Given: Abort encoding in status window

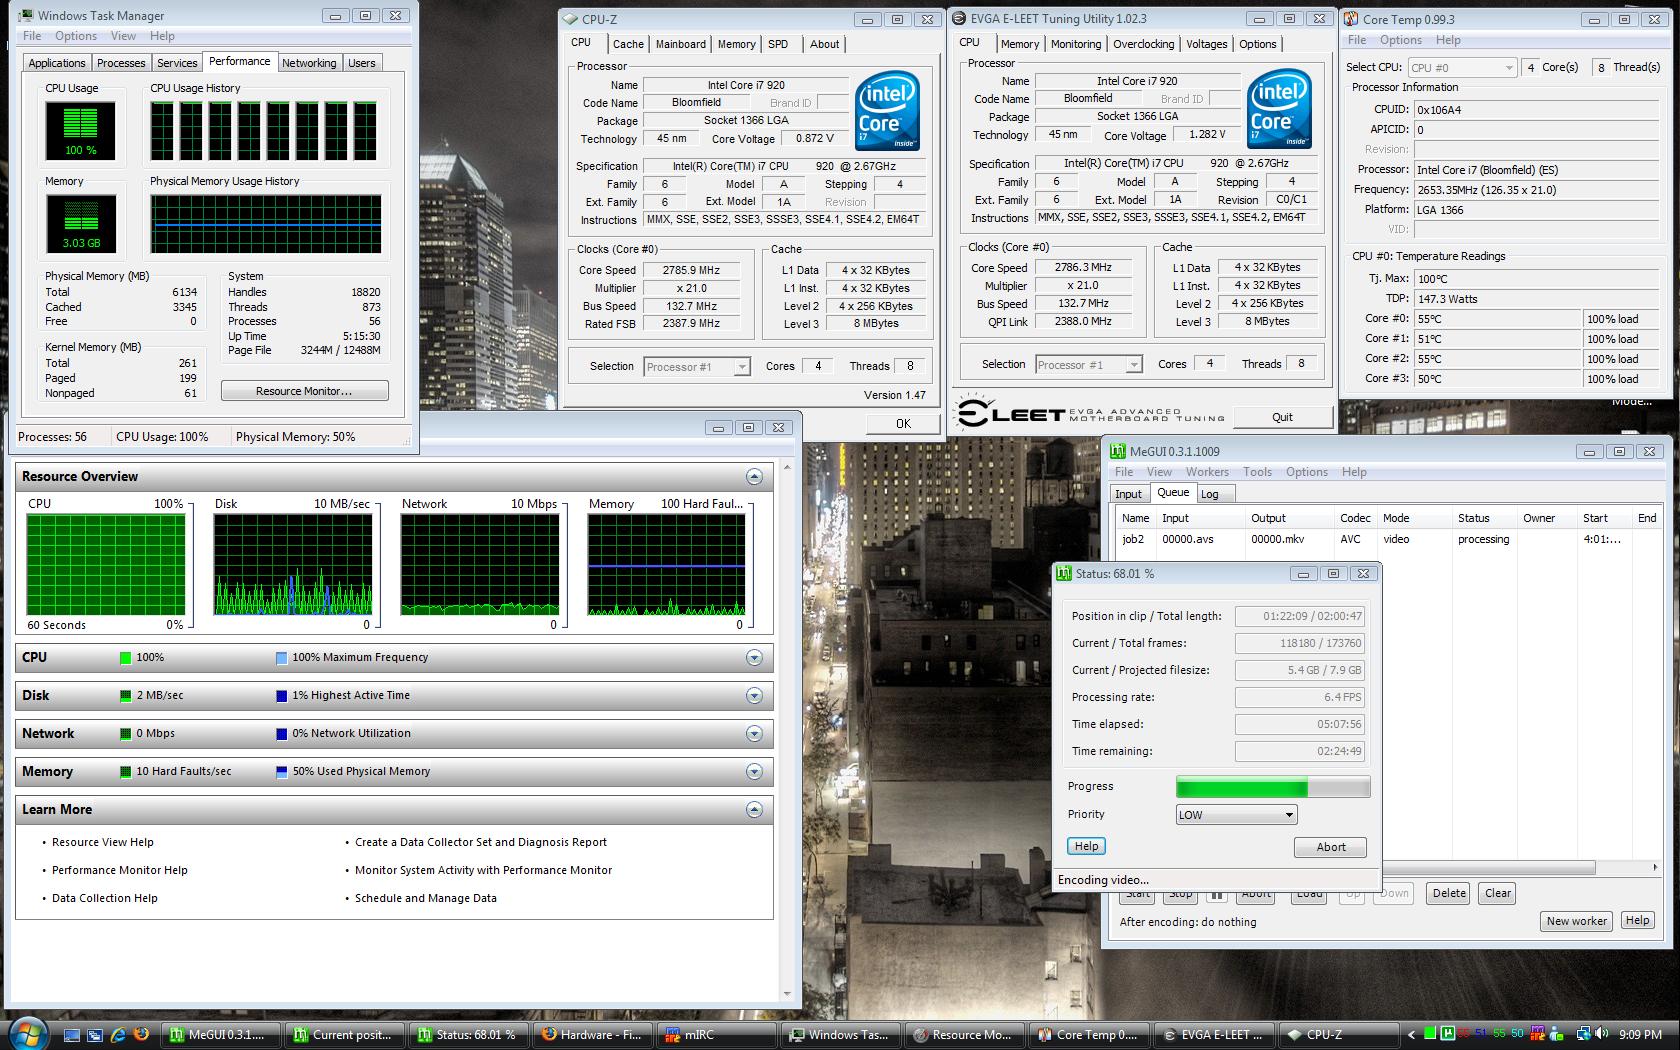Looking at the screenshot, I should click(1330, 847).
